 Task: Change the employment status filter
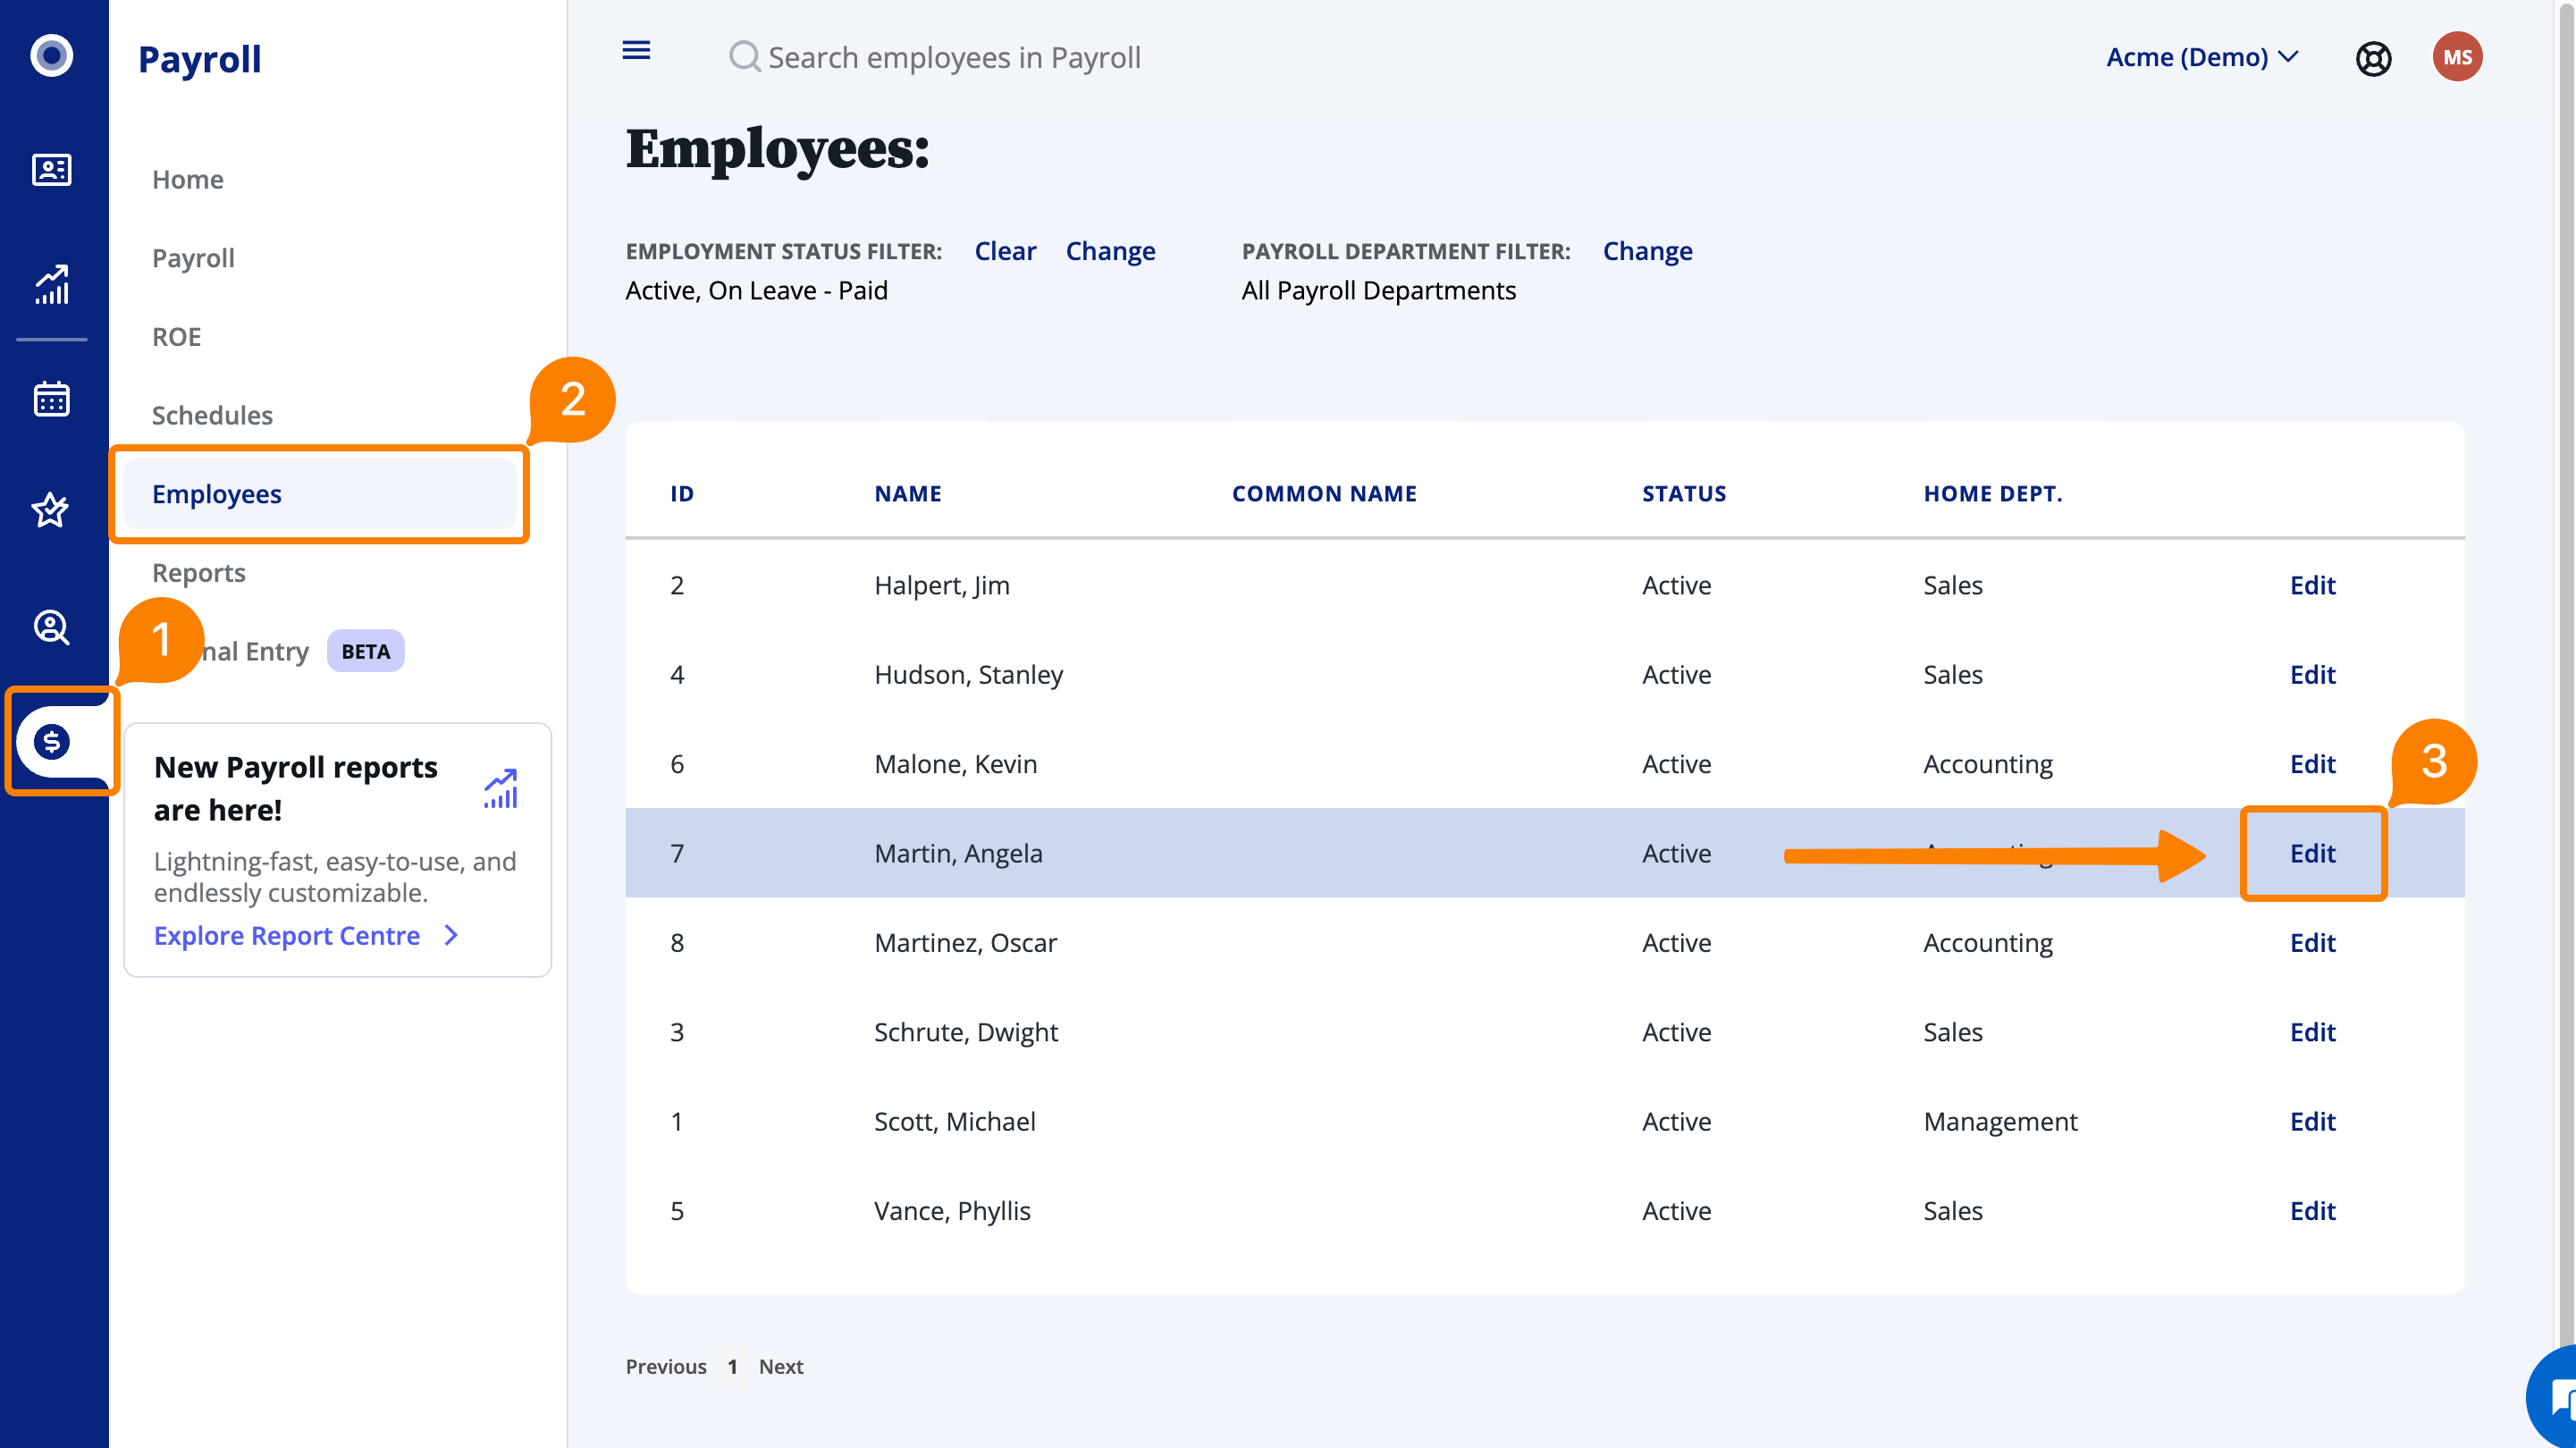pyautogui.click(x=1110, y=251)
